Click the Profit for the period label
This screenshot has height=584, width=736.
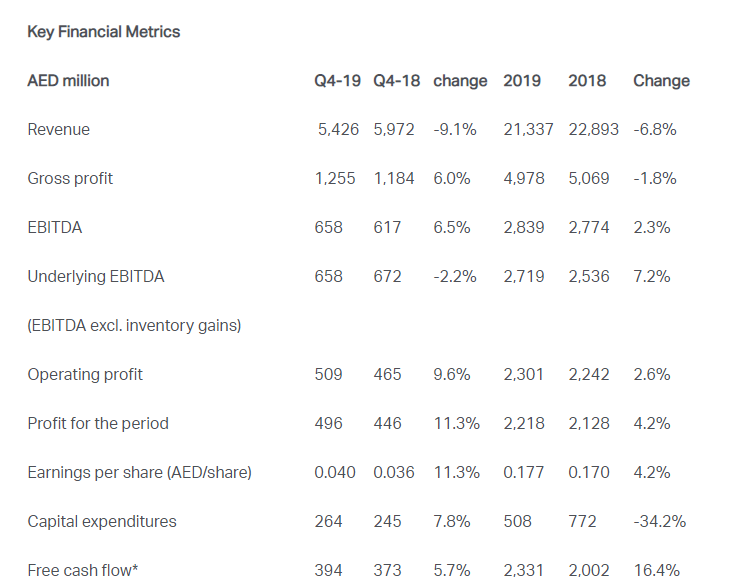(98, 424)
